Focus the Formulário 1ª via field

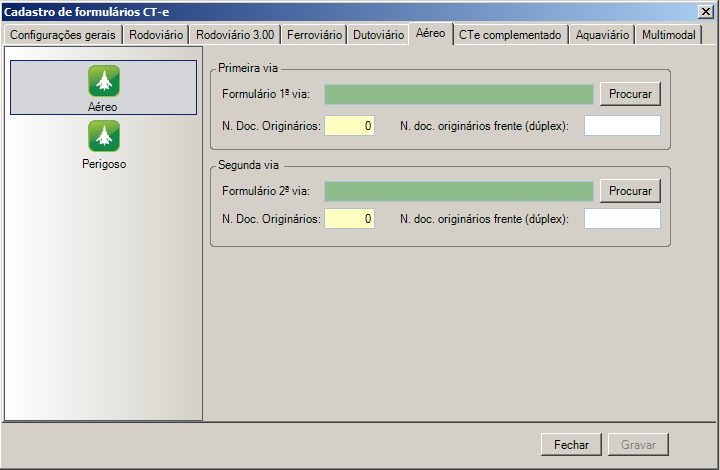pos(459,94)
